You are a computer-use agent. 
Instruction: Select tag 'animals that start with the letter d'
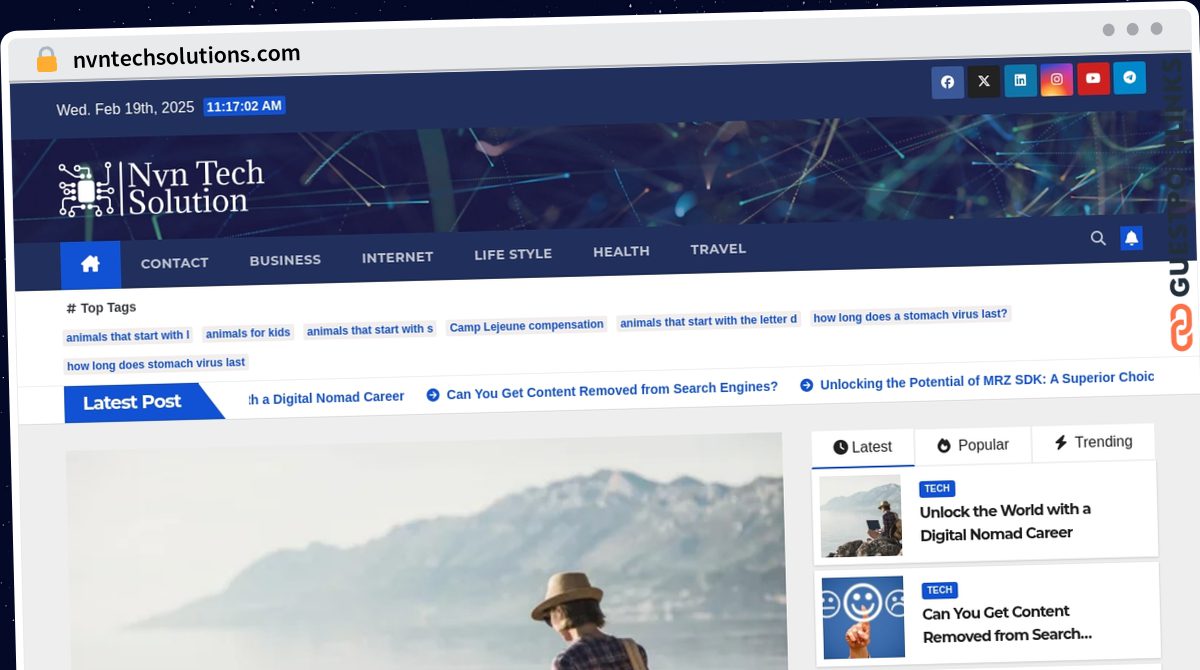click(708, 321)
